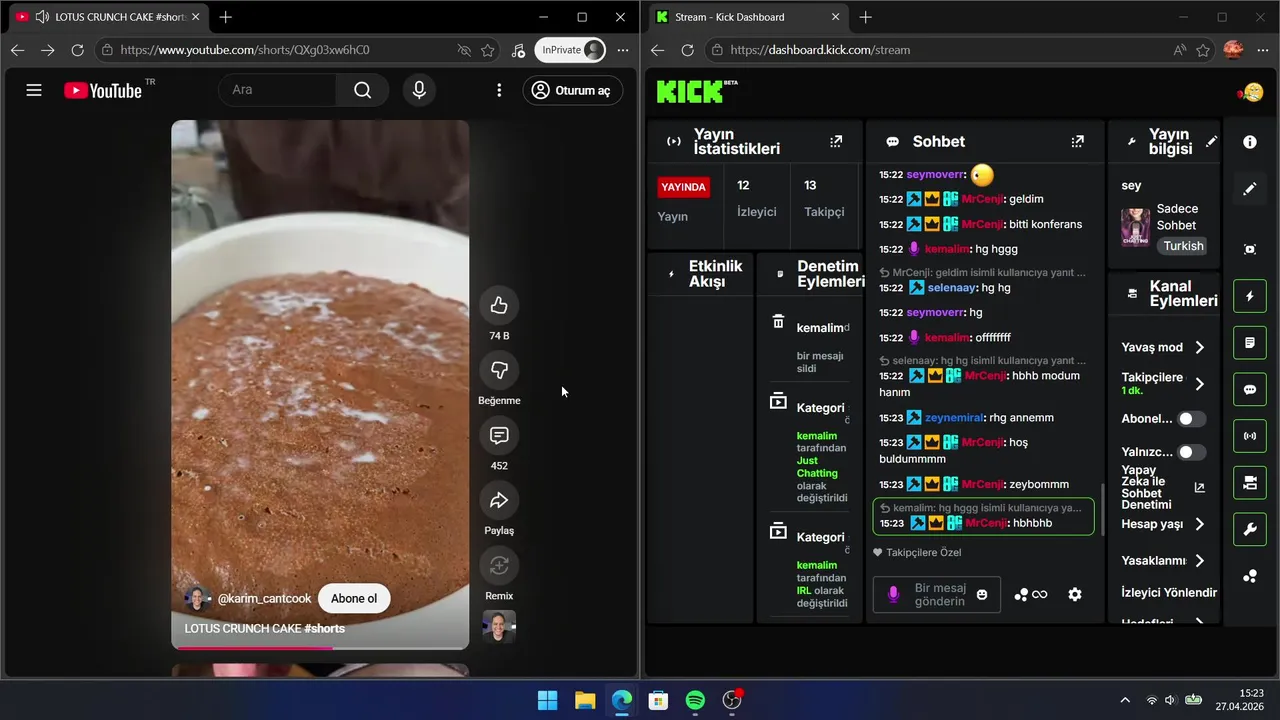Click InPrivate profile button
1280x720 pixels.
pyautogui.click(x=571, y=50)
